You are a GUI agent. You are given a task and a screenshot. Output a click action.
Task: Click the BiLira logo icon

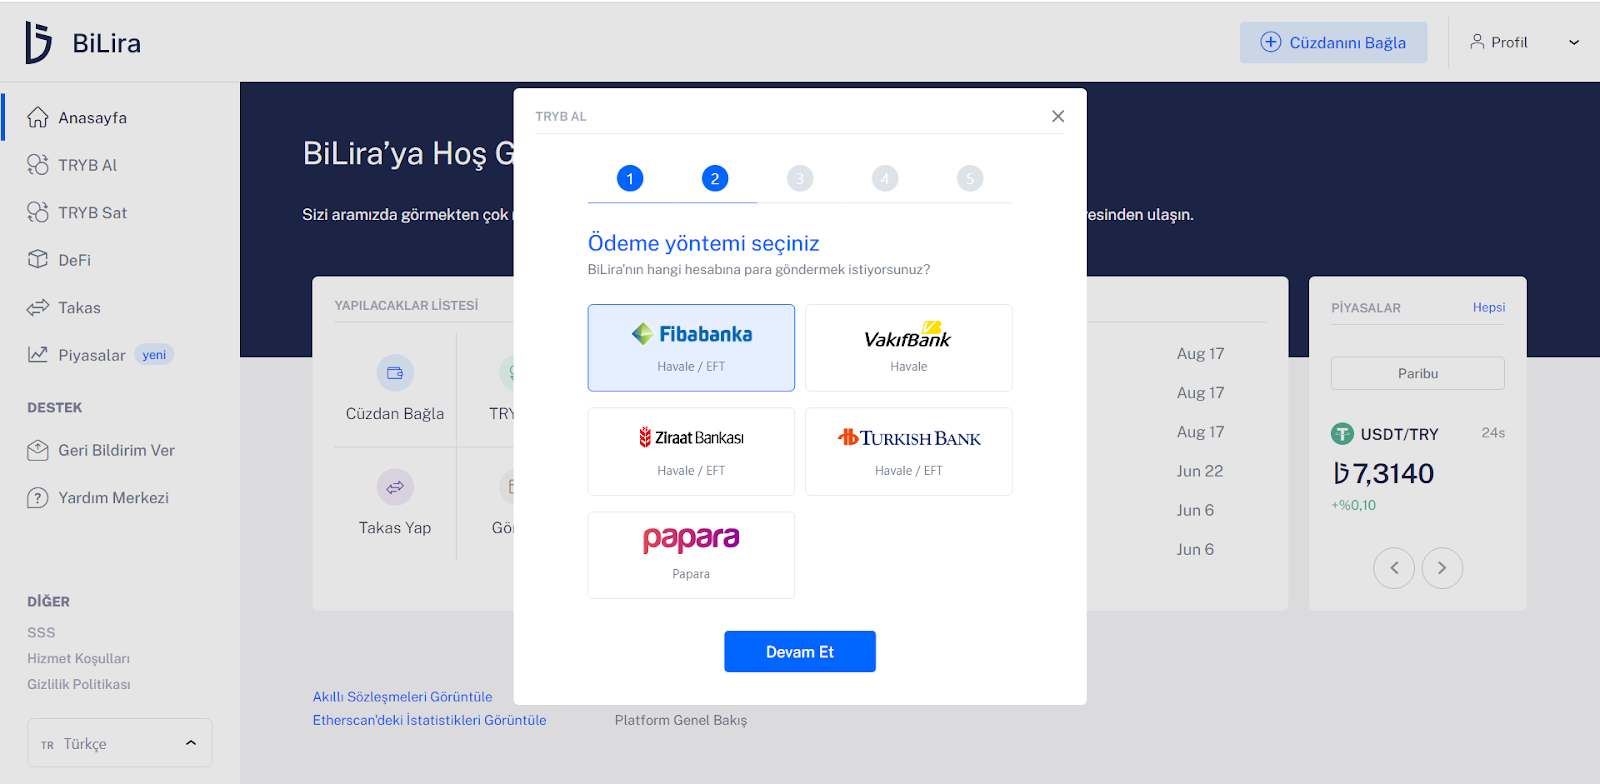(x=38, y=43)
